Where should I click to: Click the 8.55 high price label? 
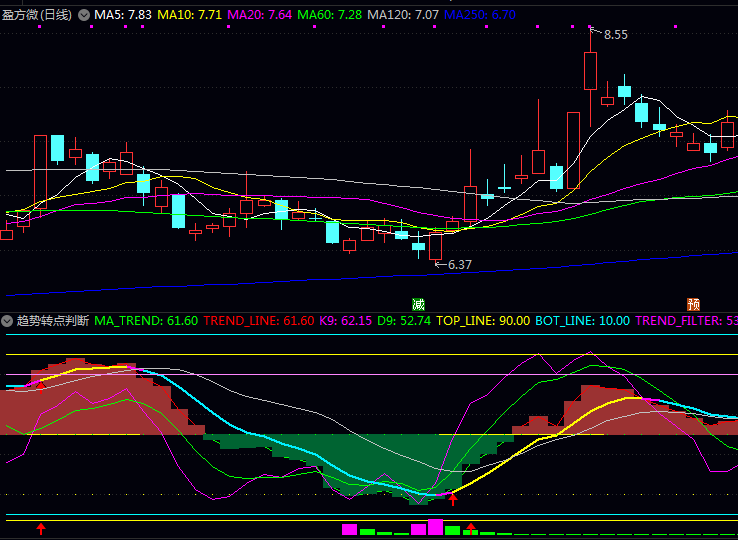click(x=615, y=35)
